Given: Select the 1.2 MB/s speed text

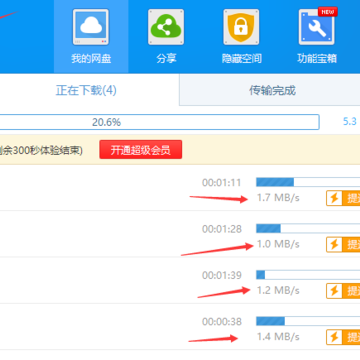Looking at the screenshot, I should tap(278, 291).
